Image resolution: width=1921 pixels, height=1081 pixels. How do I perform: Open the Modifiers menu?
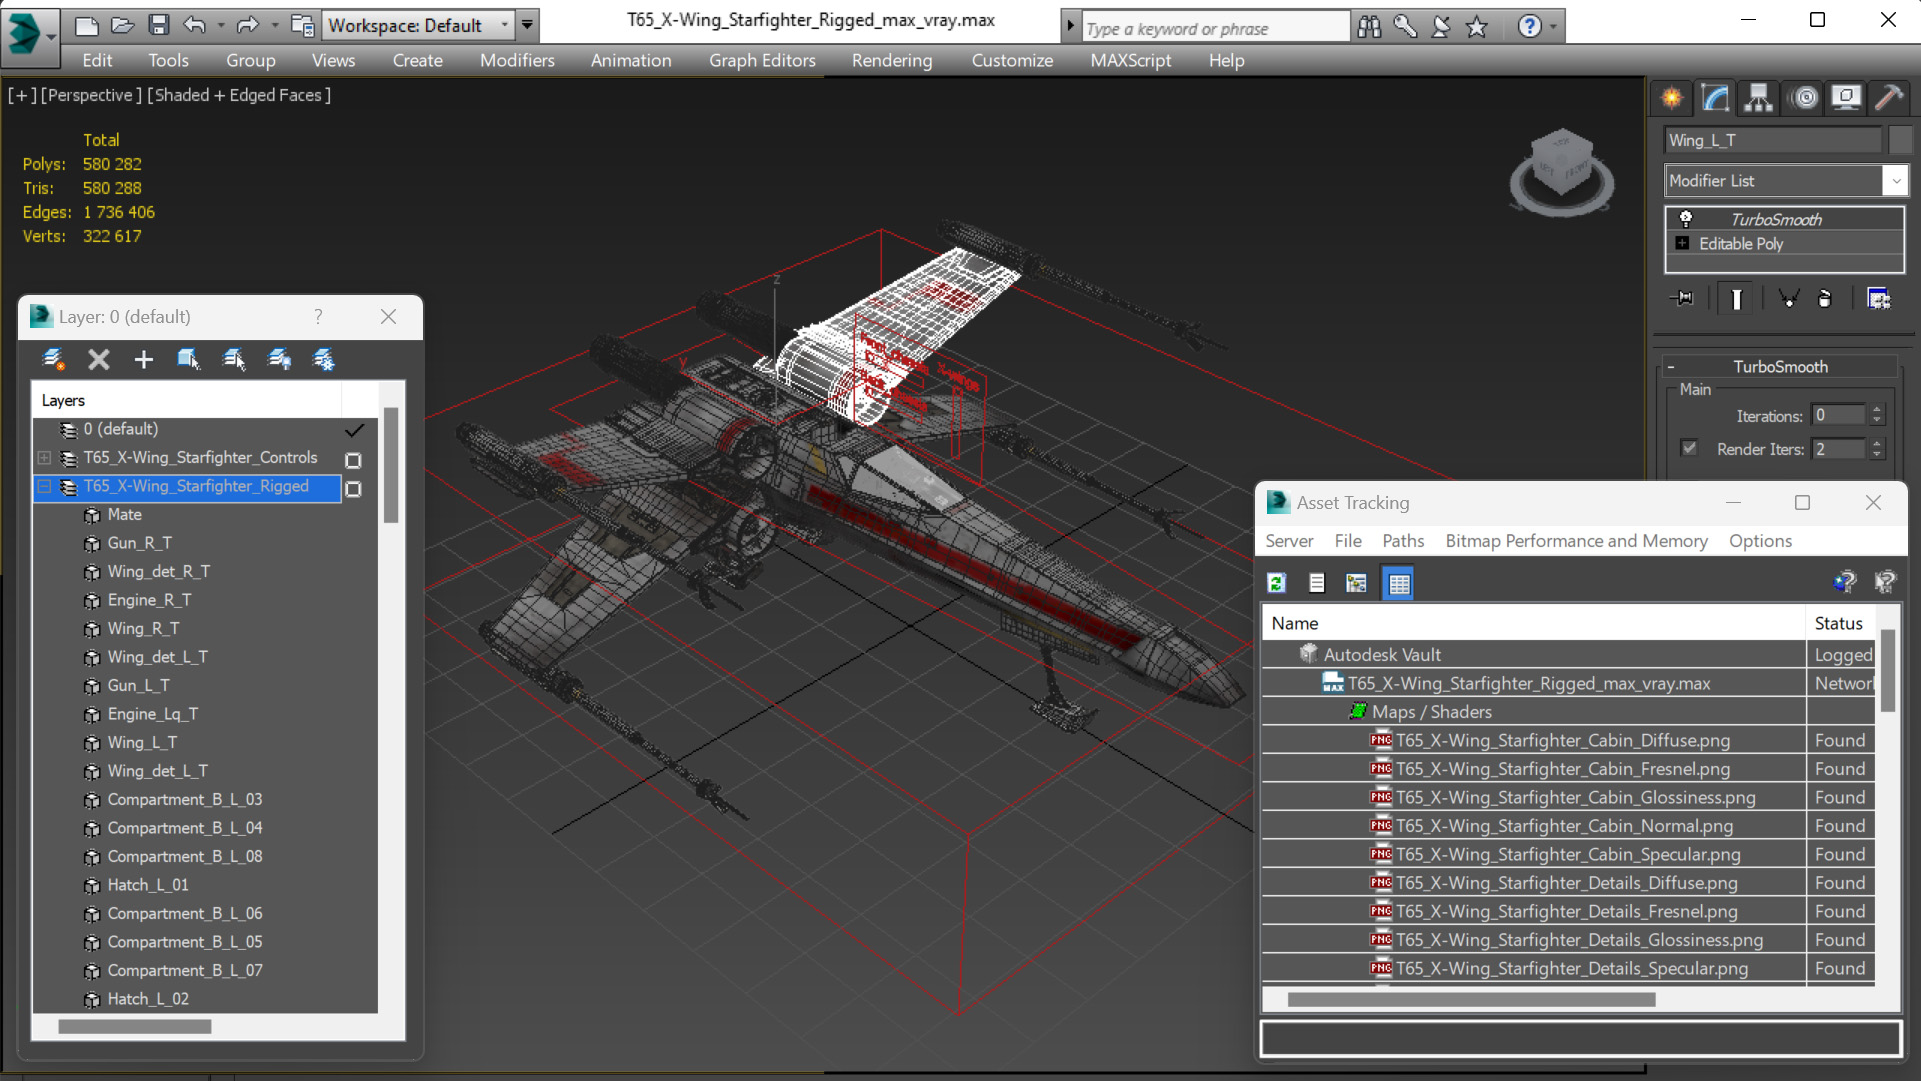517,60
